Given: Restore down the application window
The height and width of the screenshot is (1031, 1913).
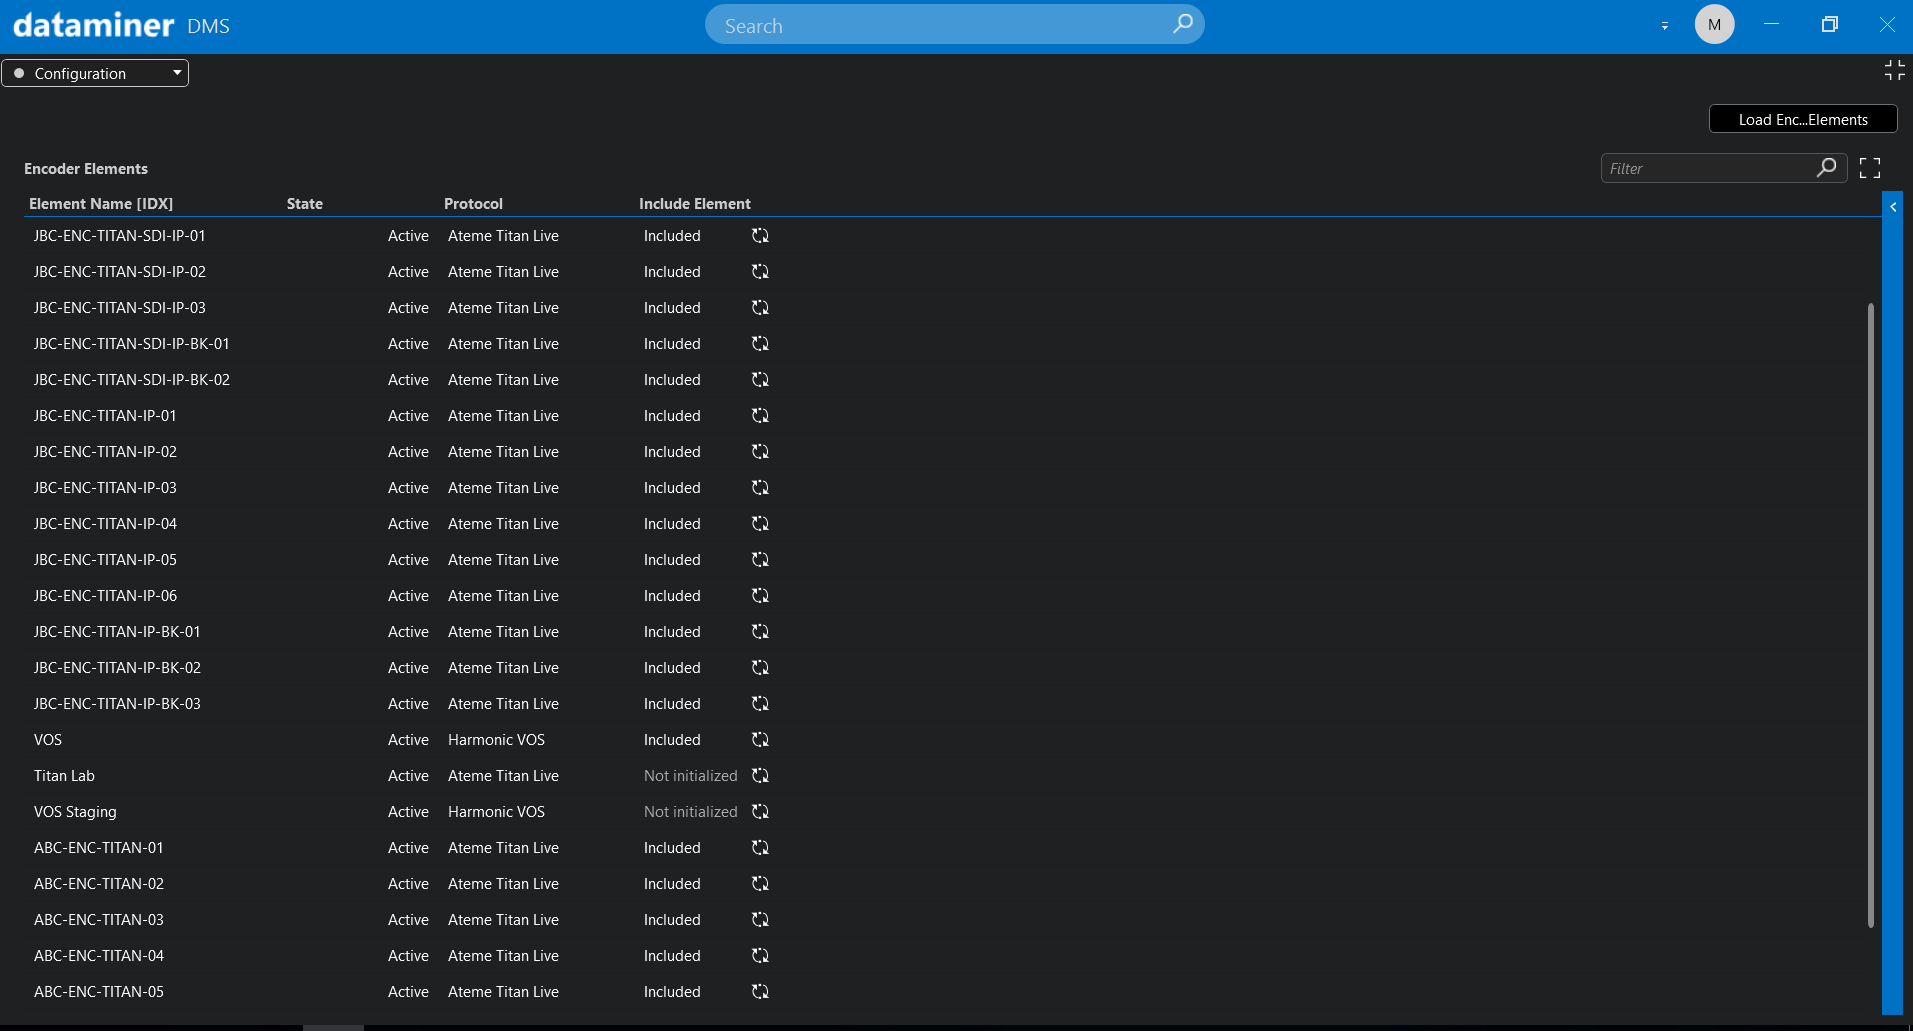Looking at the screenshot, I should coord(1829,25).
